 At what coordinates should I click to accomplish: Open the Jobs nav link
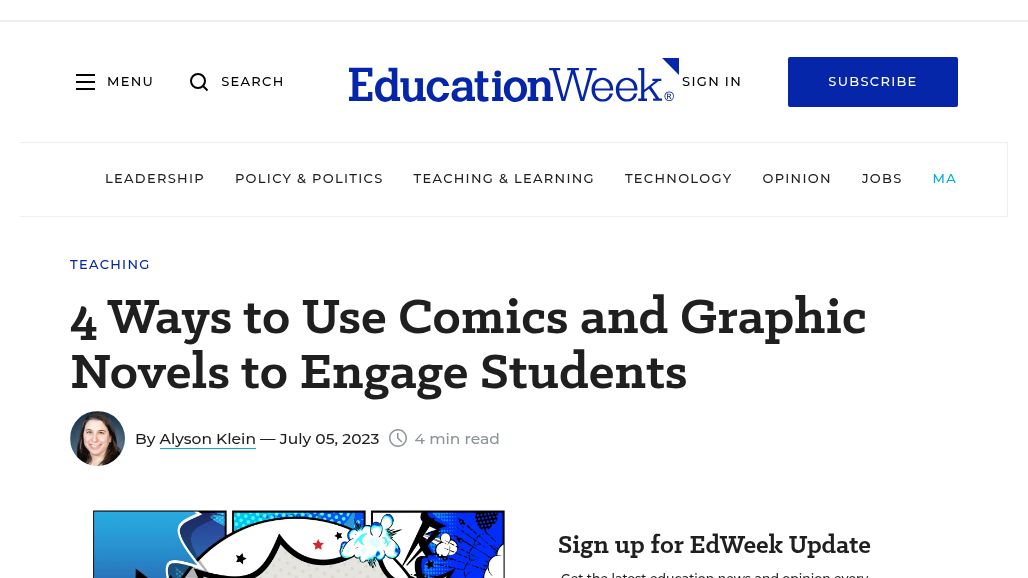pos(881,179)
